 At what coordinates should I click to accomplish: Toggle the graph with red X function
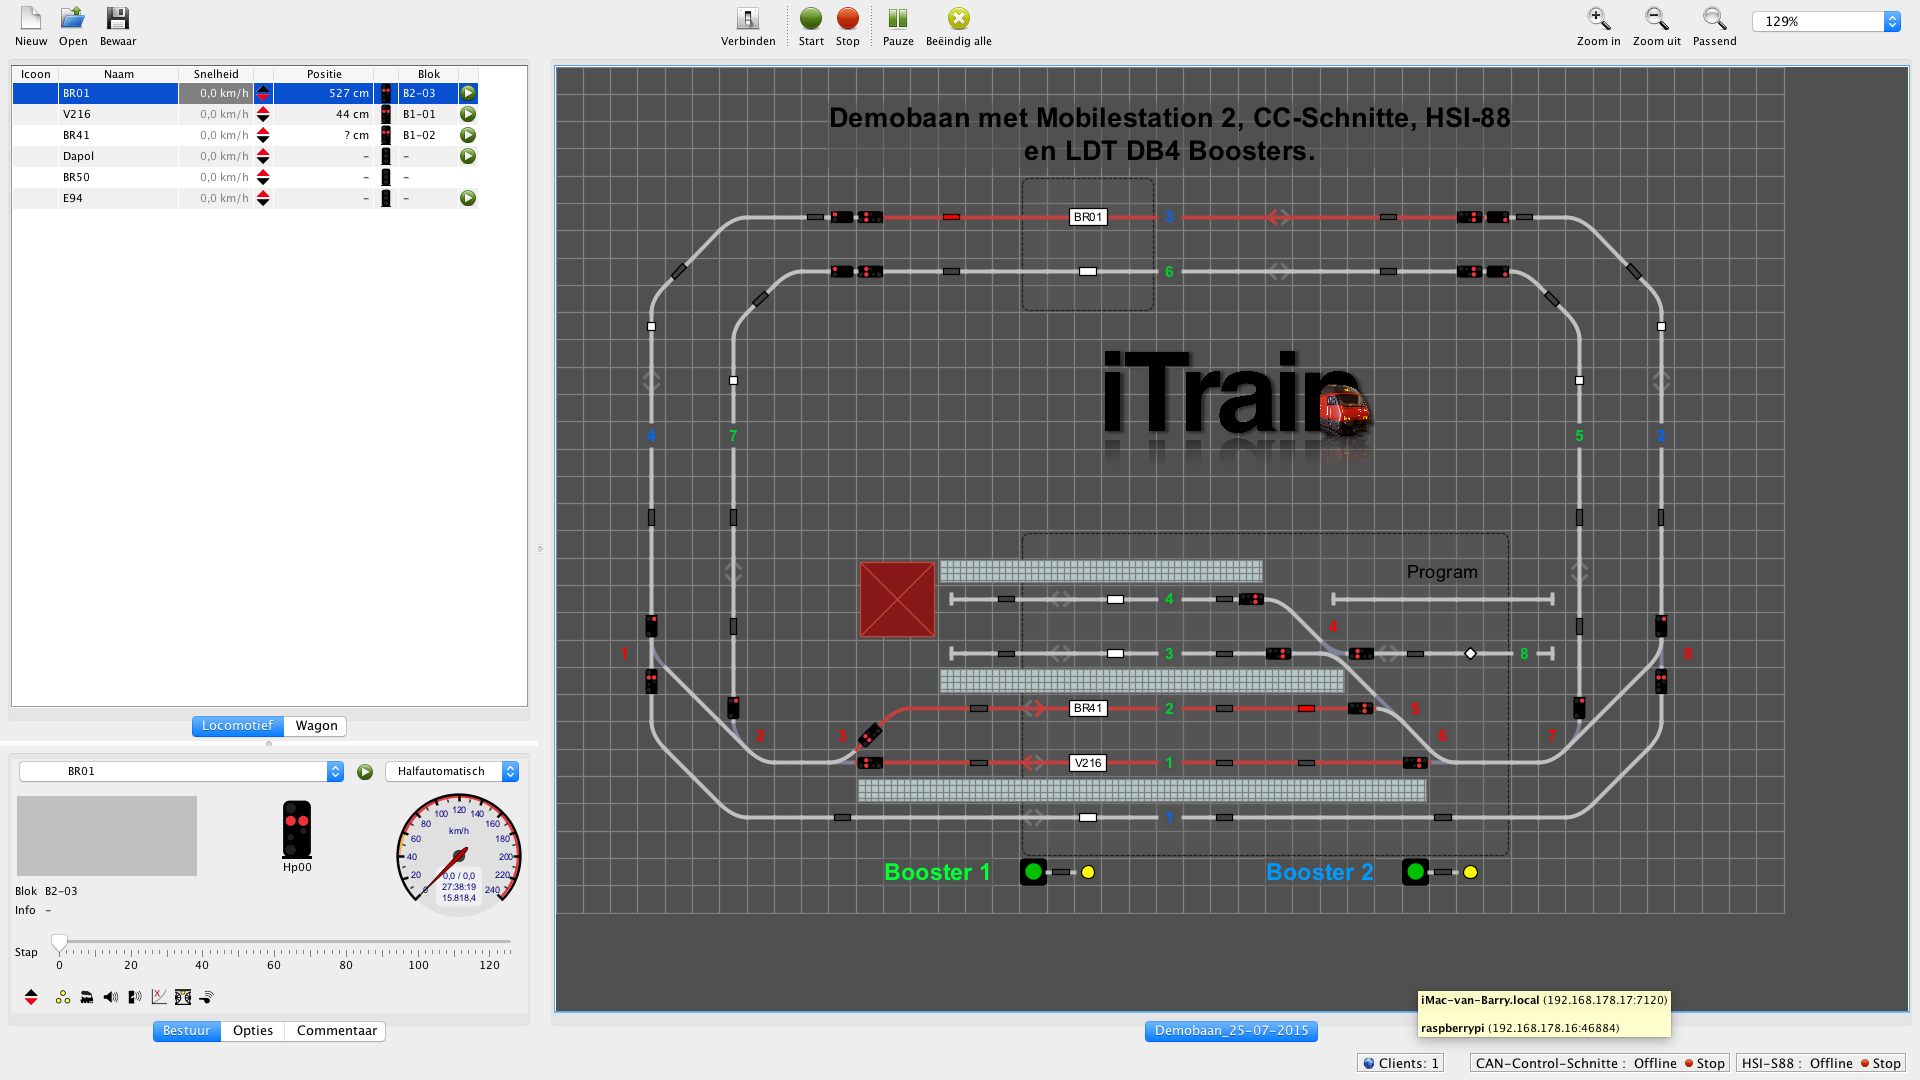[x=159, y=997]
